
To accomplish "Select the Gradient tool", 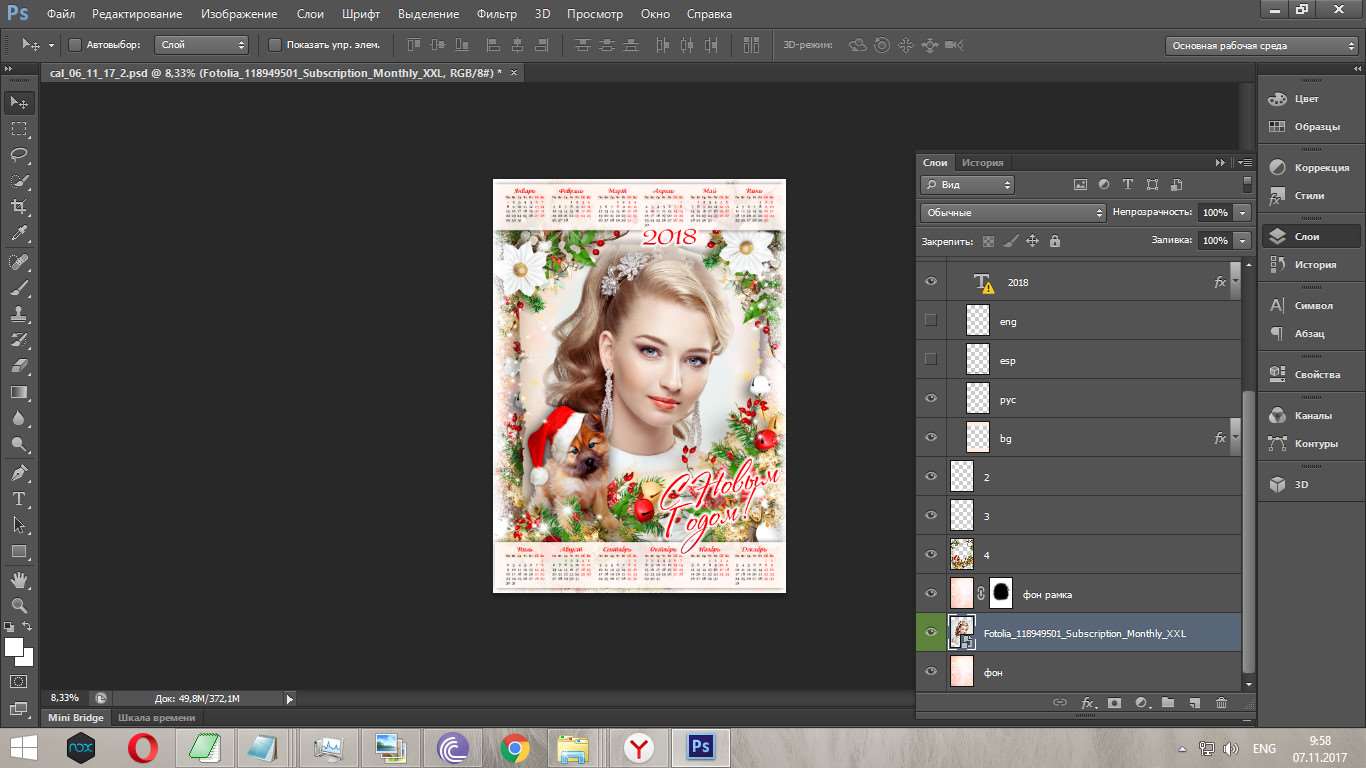I will [19, 392].
